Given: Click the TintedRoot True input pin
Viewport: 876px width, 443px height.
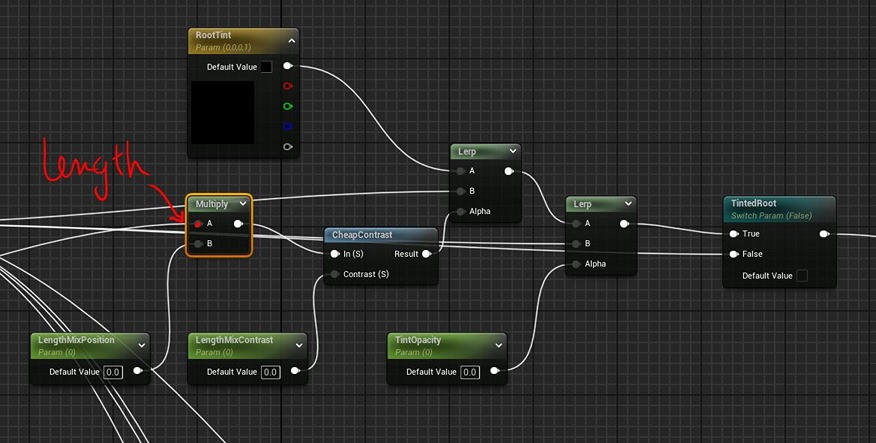Looking at the screenshot, I should tap(734, 234).
